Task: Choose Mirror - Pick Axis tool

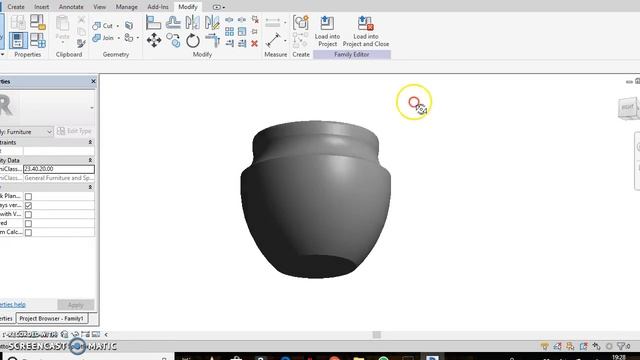Action: click(192, 22)
